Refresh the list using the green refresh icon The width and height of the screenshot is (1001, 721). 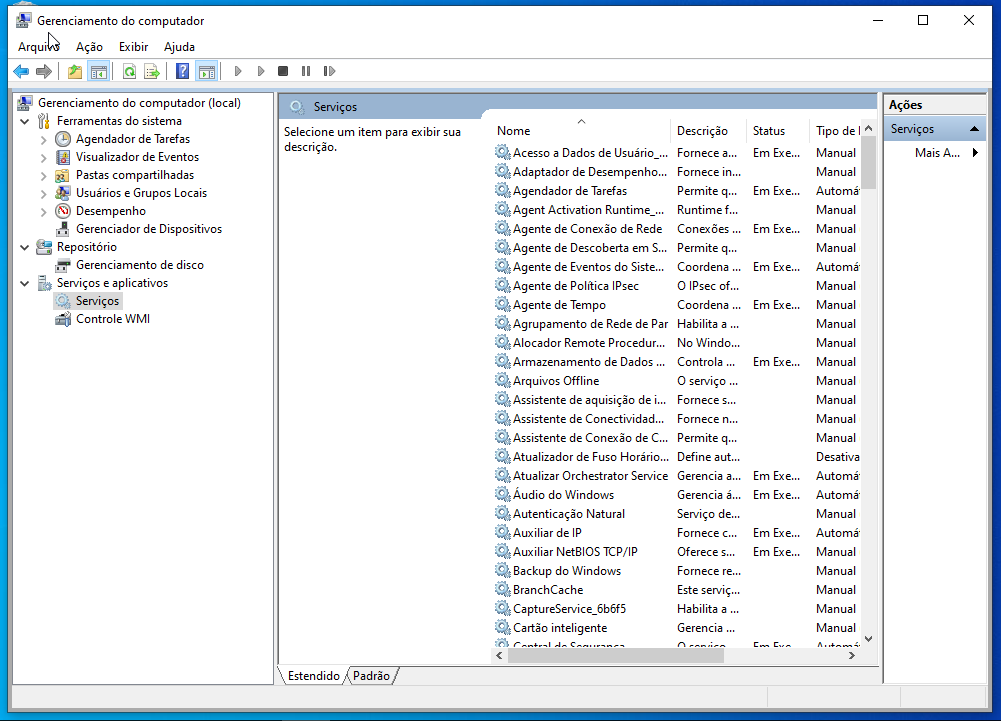coord(129,71)
